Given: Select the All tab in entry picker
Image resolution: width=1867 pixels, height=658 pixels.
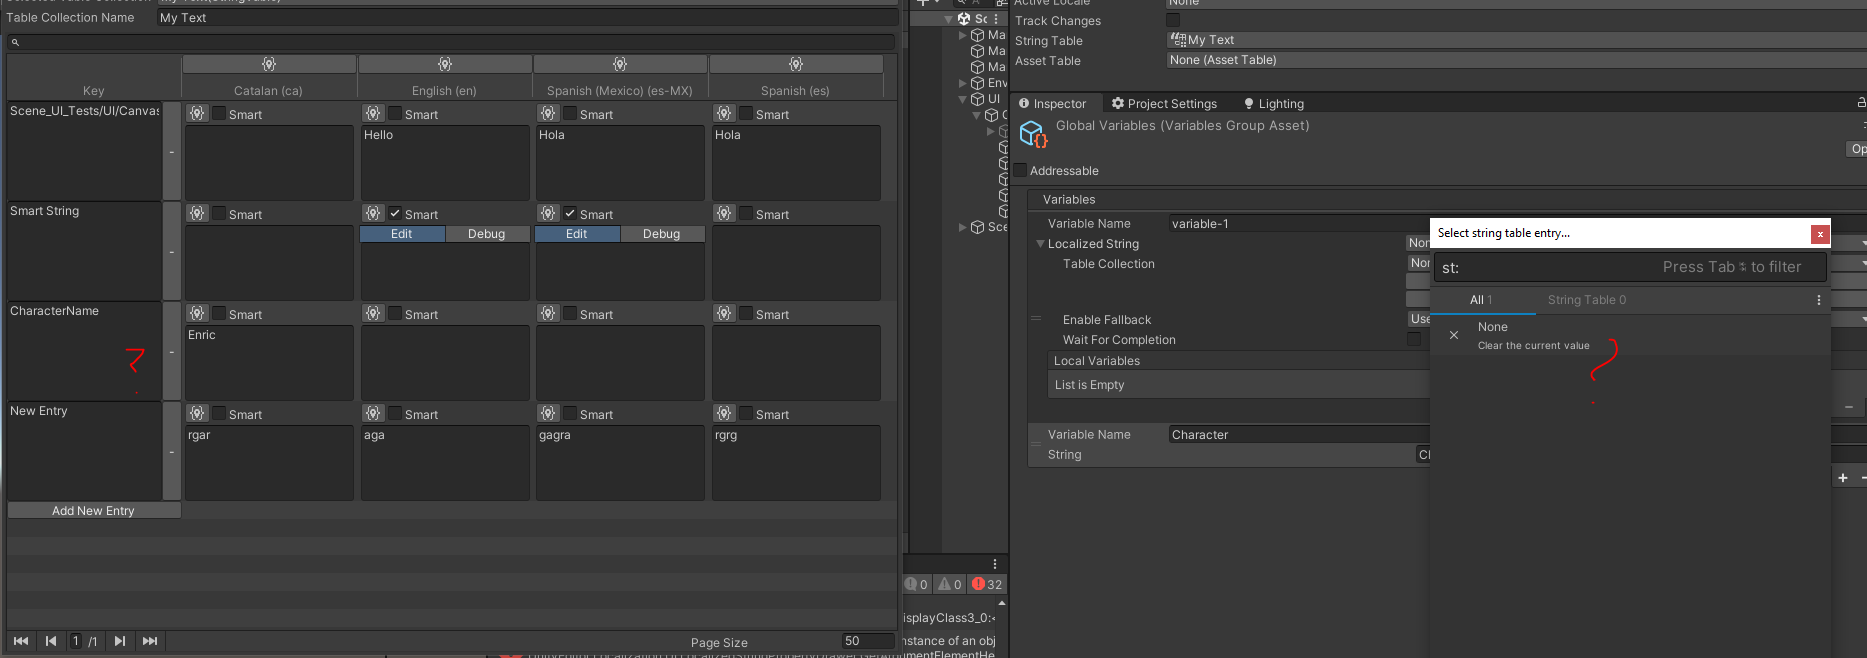Looking at the screenshot, I should pyautogui.click(x=1481, y=300).
